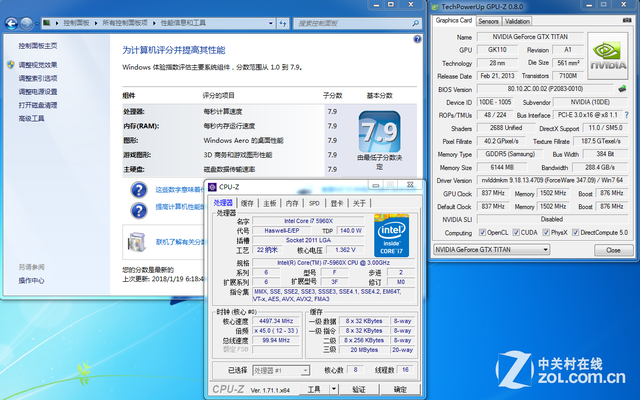Image resolution: width=640 pixels, height=400 pixels.
Task: Toggle PhysX checkbox in GPU-Z
Action: pyautogui.click(x=546, y=232)
